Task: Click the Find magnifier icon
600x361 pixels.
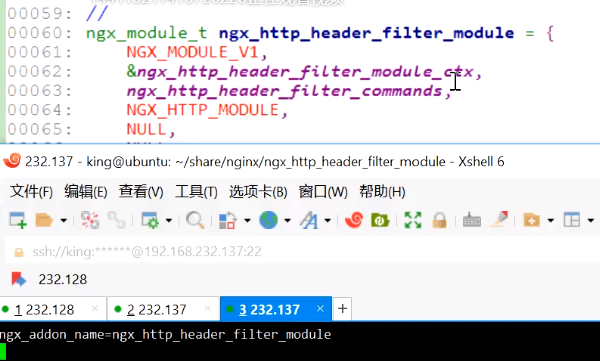Action: pos(195,221)
